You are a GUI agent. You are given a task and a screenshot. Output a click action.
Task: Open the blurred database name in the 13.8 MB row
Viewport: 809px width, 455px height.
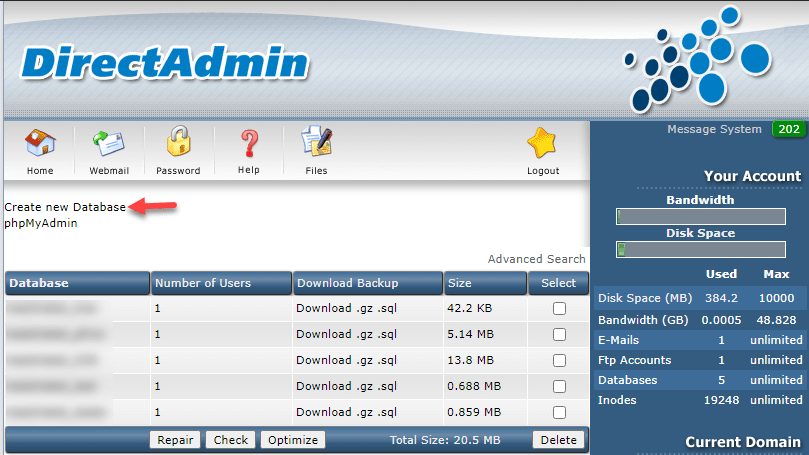(x=52, y=360)
